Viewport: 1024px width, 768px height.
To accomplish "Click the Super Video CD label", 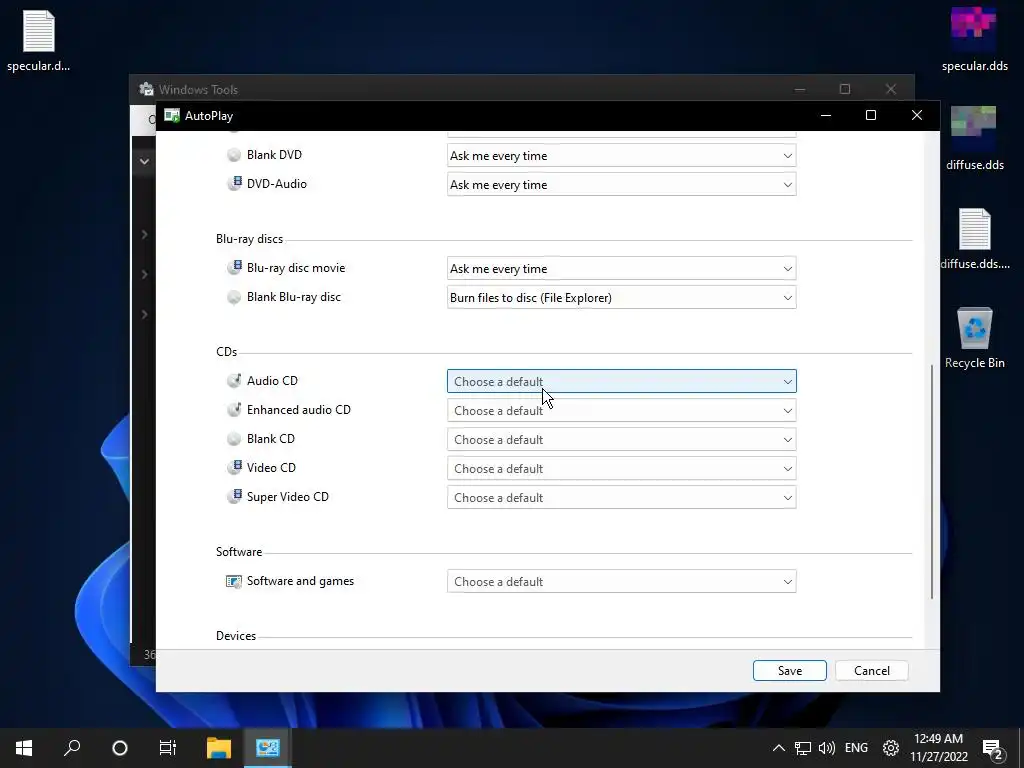I will click(288, 497).
